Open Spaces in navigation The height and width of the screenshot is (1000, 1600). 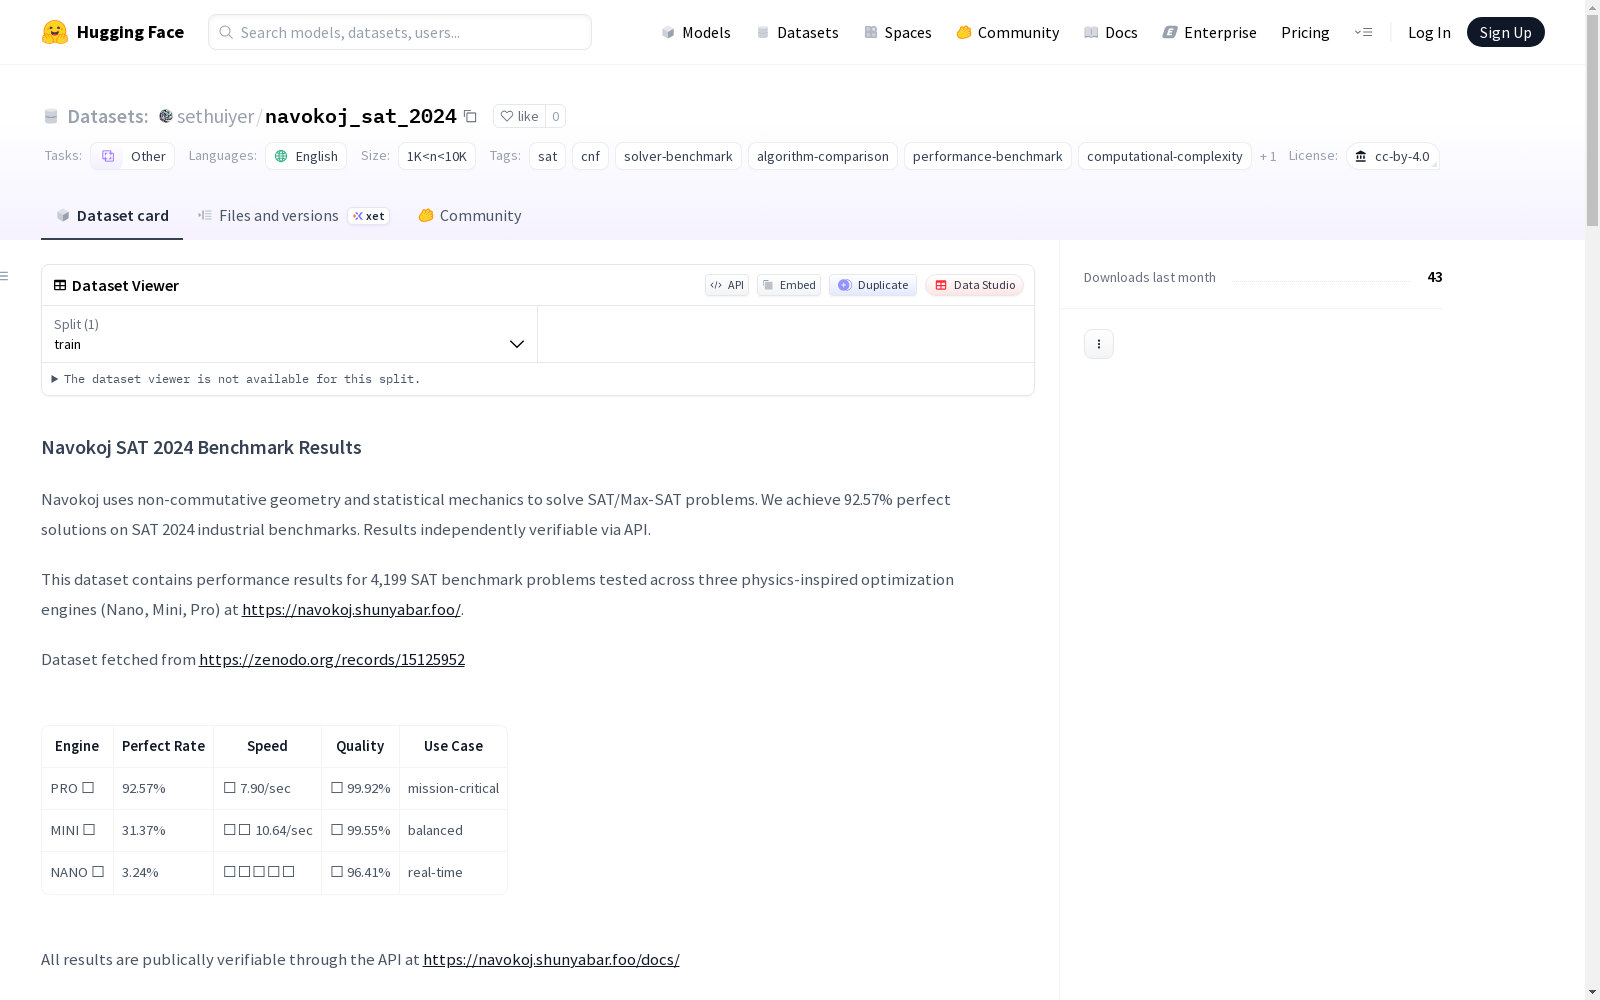[898, 32]
